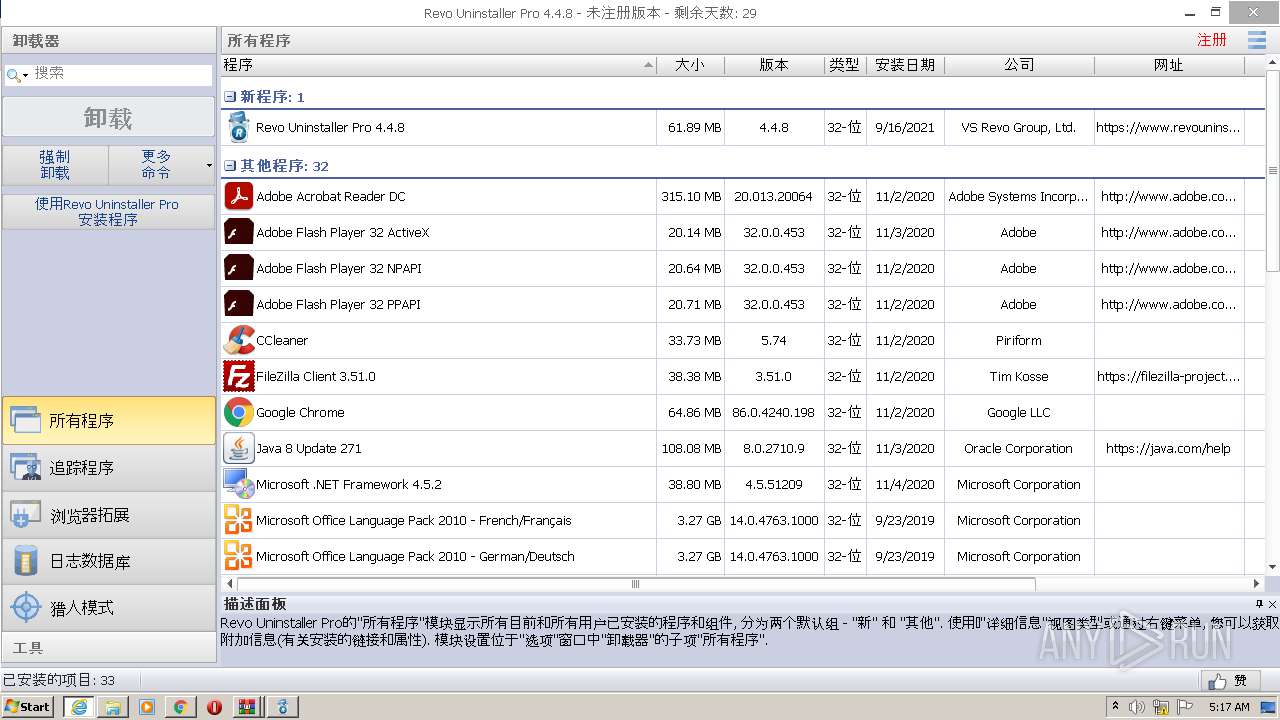Expand the 卸载器 panel header
The height and width of the screenshot is (720, 1280).
pyautogui.click(x=108, y=41)
